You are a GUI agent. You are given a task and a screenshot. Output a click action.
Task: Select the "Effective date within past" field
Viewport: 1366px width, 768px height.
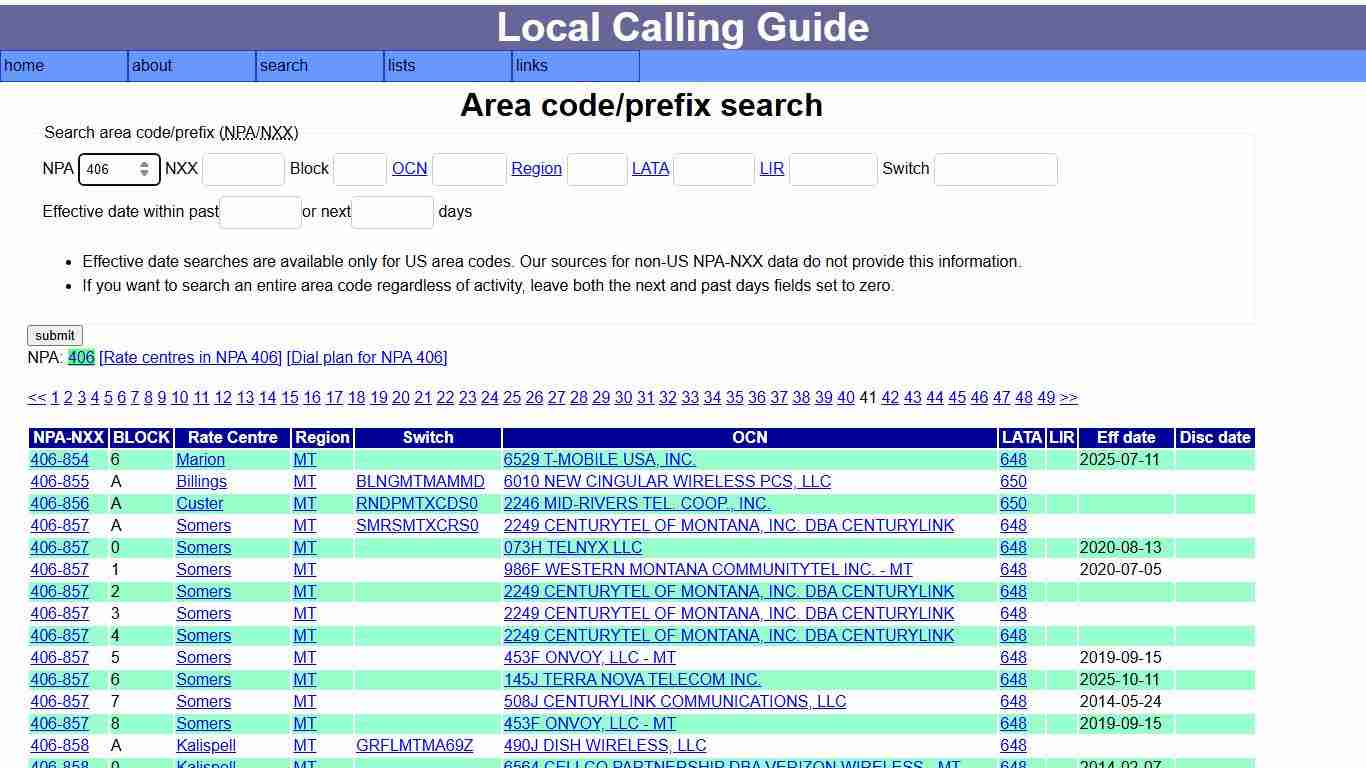tap(259, 212)
